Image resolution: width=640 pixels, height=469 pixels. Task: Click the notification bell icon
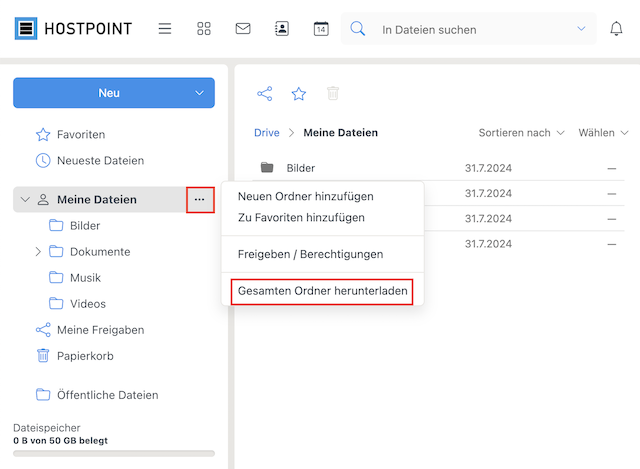click(x=616, y=29)
